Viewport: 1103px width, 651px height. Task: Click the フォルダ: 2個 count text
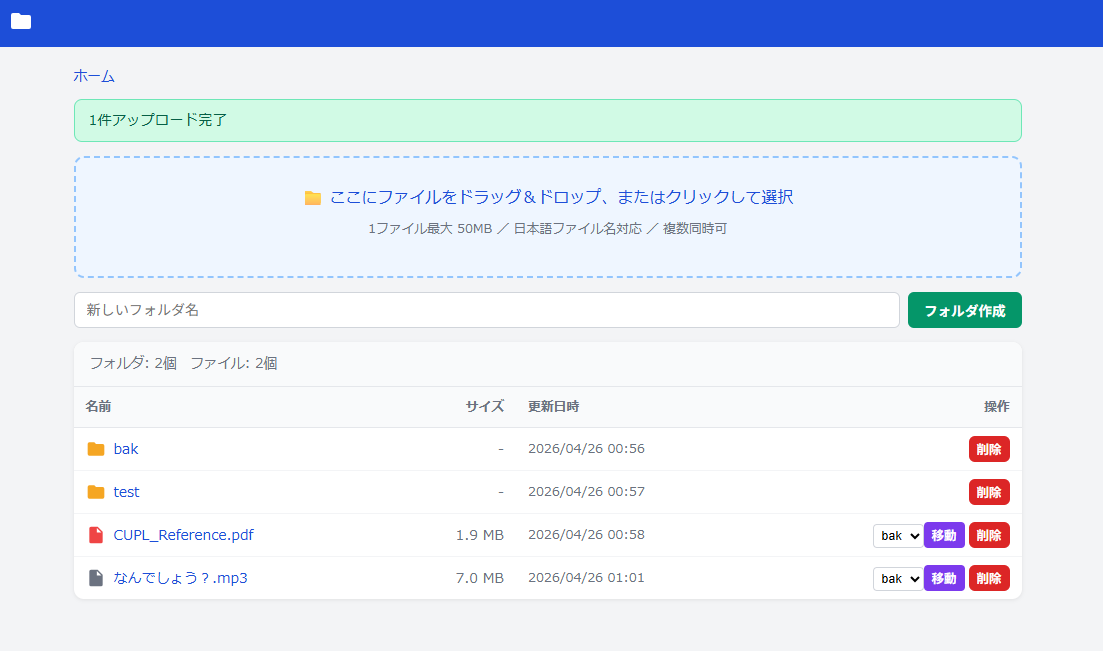coord(133,363)
